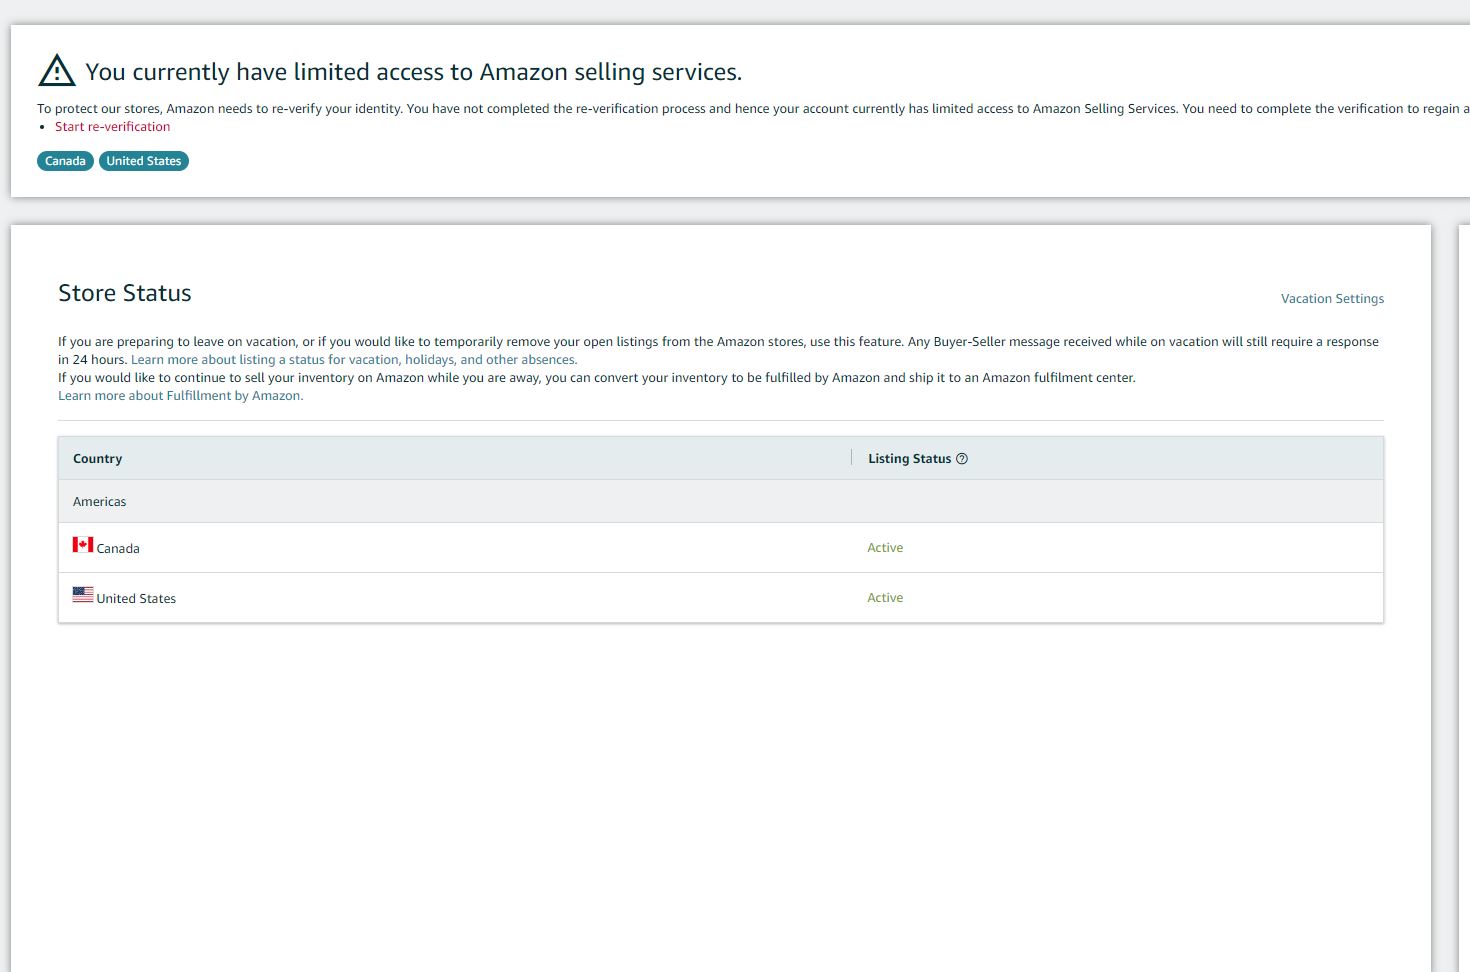The image size is (1470, 972).
Task: Select the United States marketplace tag
Action: coord(144,161)
